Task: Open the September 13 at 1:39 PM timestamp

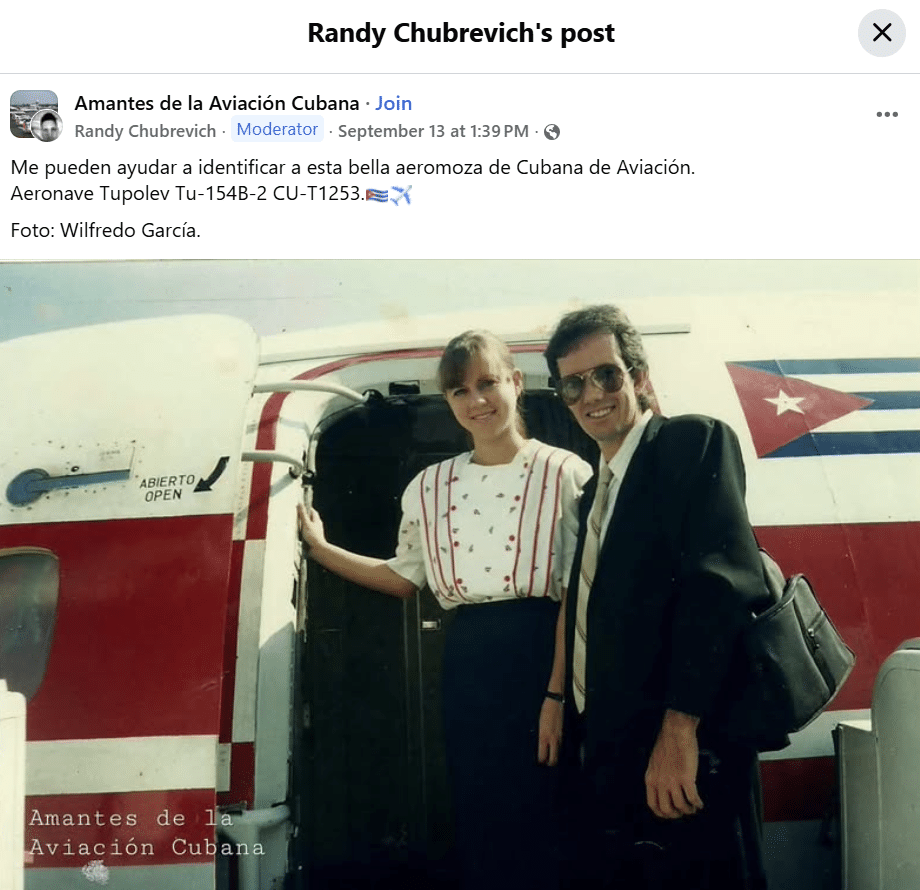Action: (434, 131)
